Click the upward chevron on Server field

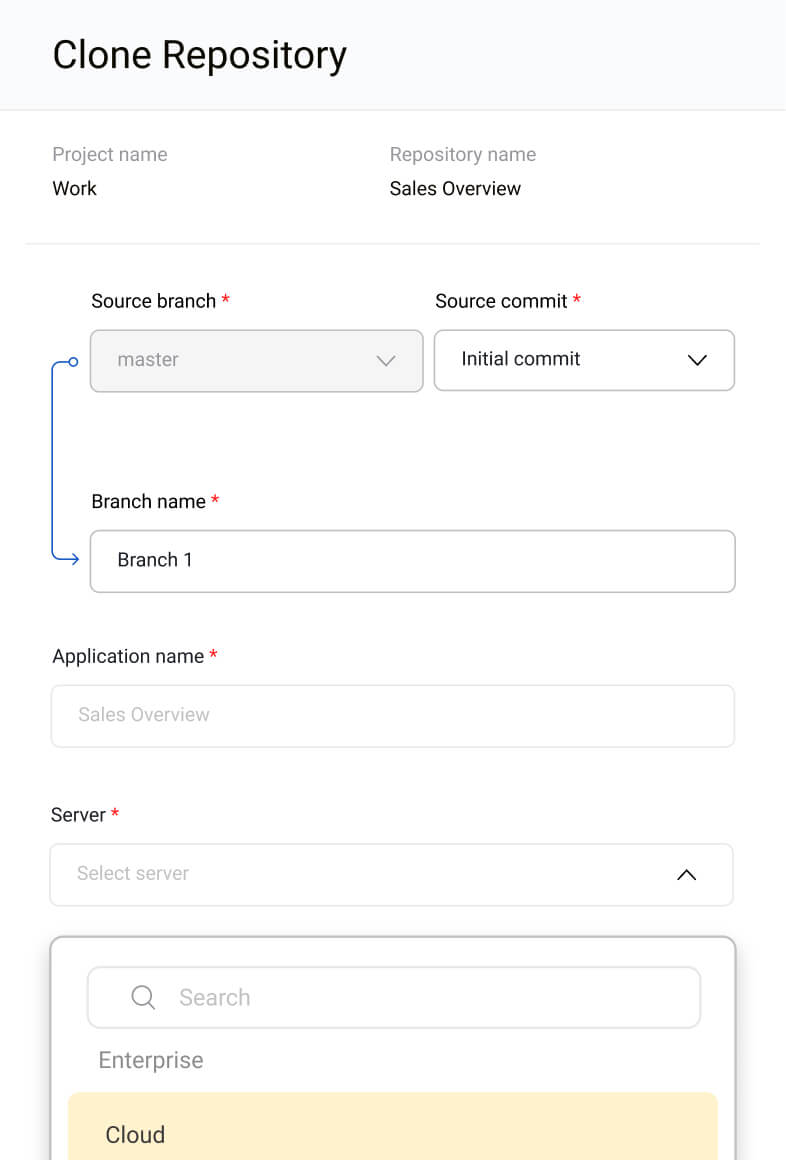pyautogui.click(x=686, y=874)
